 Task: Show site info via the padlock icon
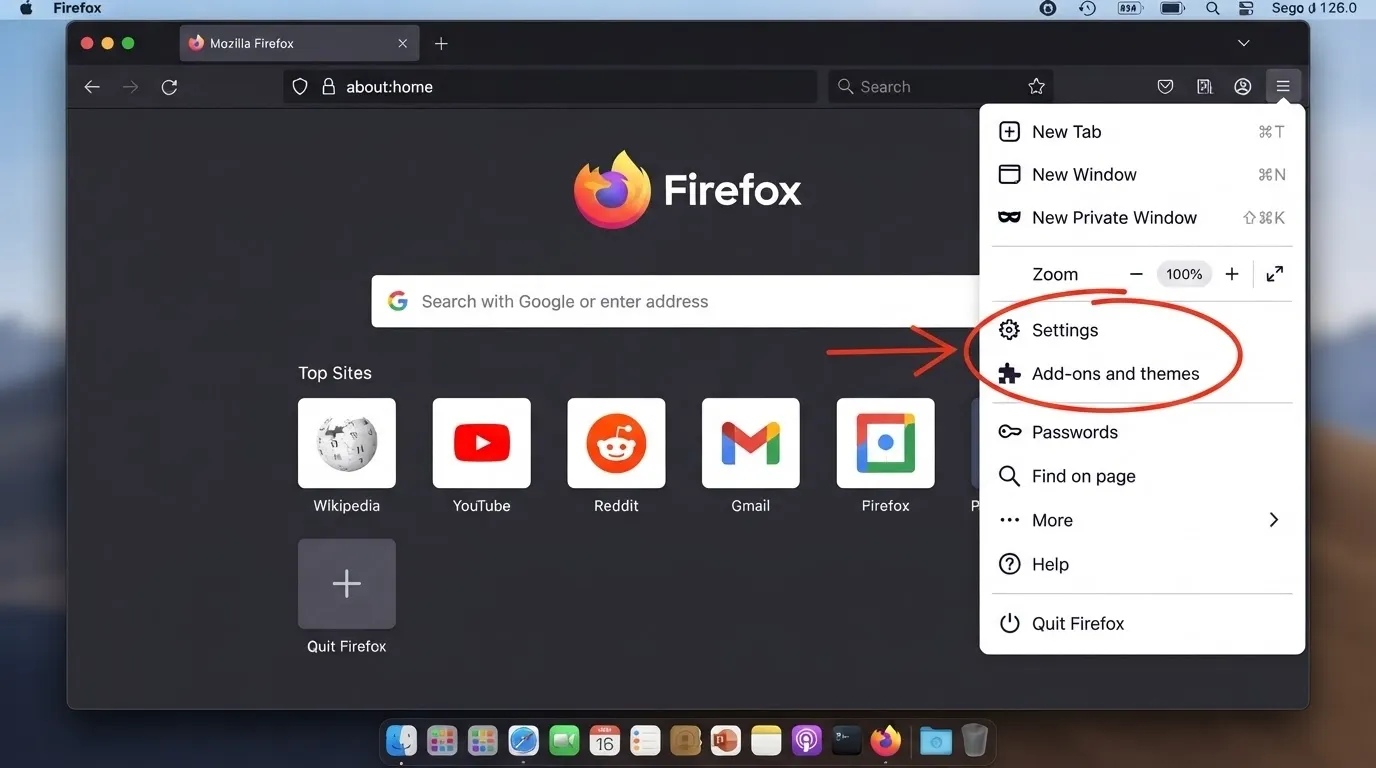click(328, 87)
